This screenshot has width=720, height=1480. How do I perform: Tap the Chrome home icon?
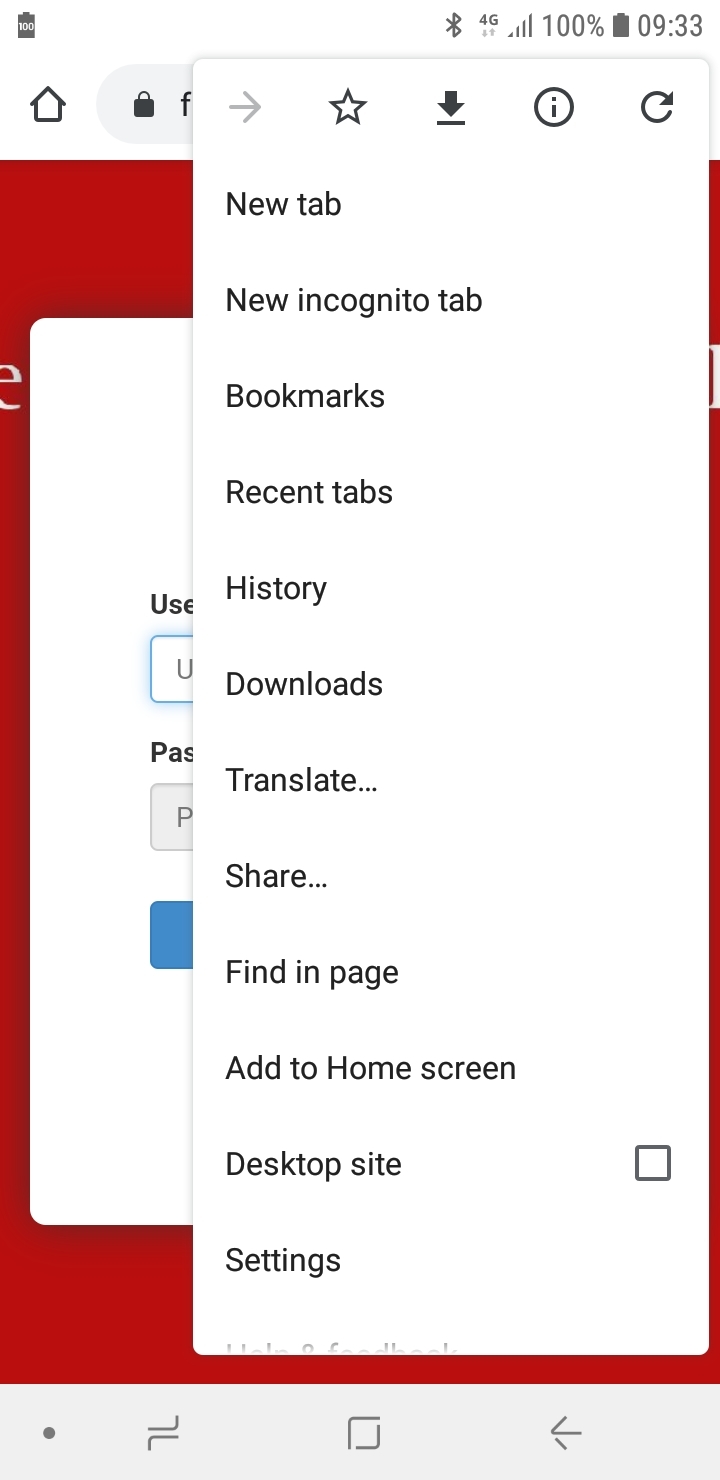pyautogui.click(x=48, y=105)
